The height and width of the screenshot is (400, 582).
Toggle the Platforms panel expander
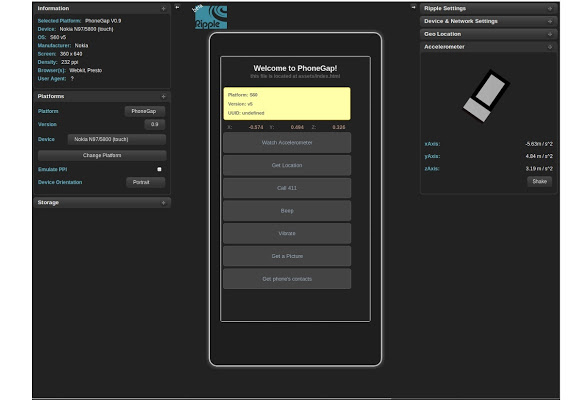coord(163,96)
